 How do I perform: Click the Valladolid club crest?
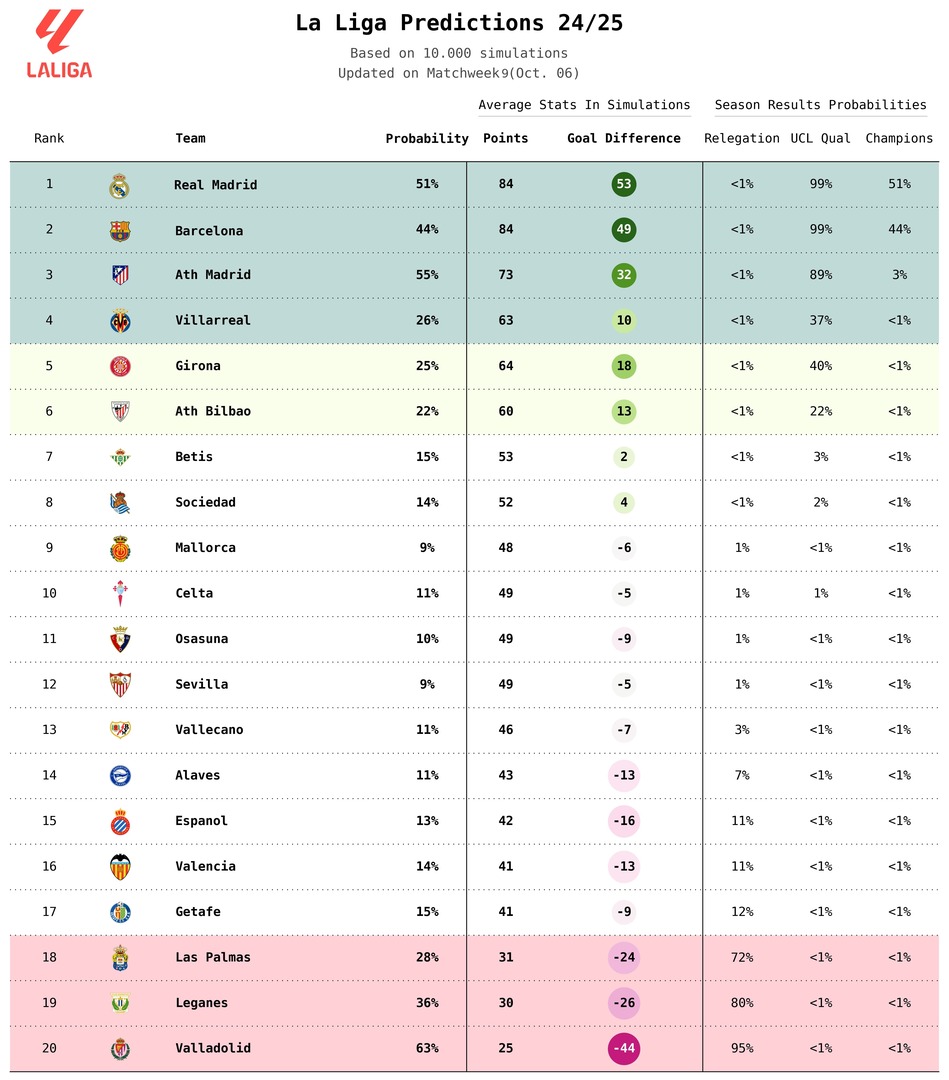[120, 1049]
